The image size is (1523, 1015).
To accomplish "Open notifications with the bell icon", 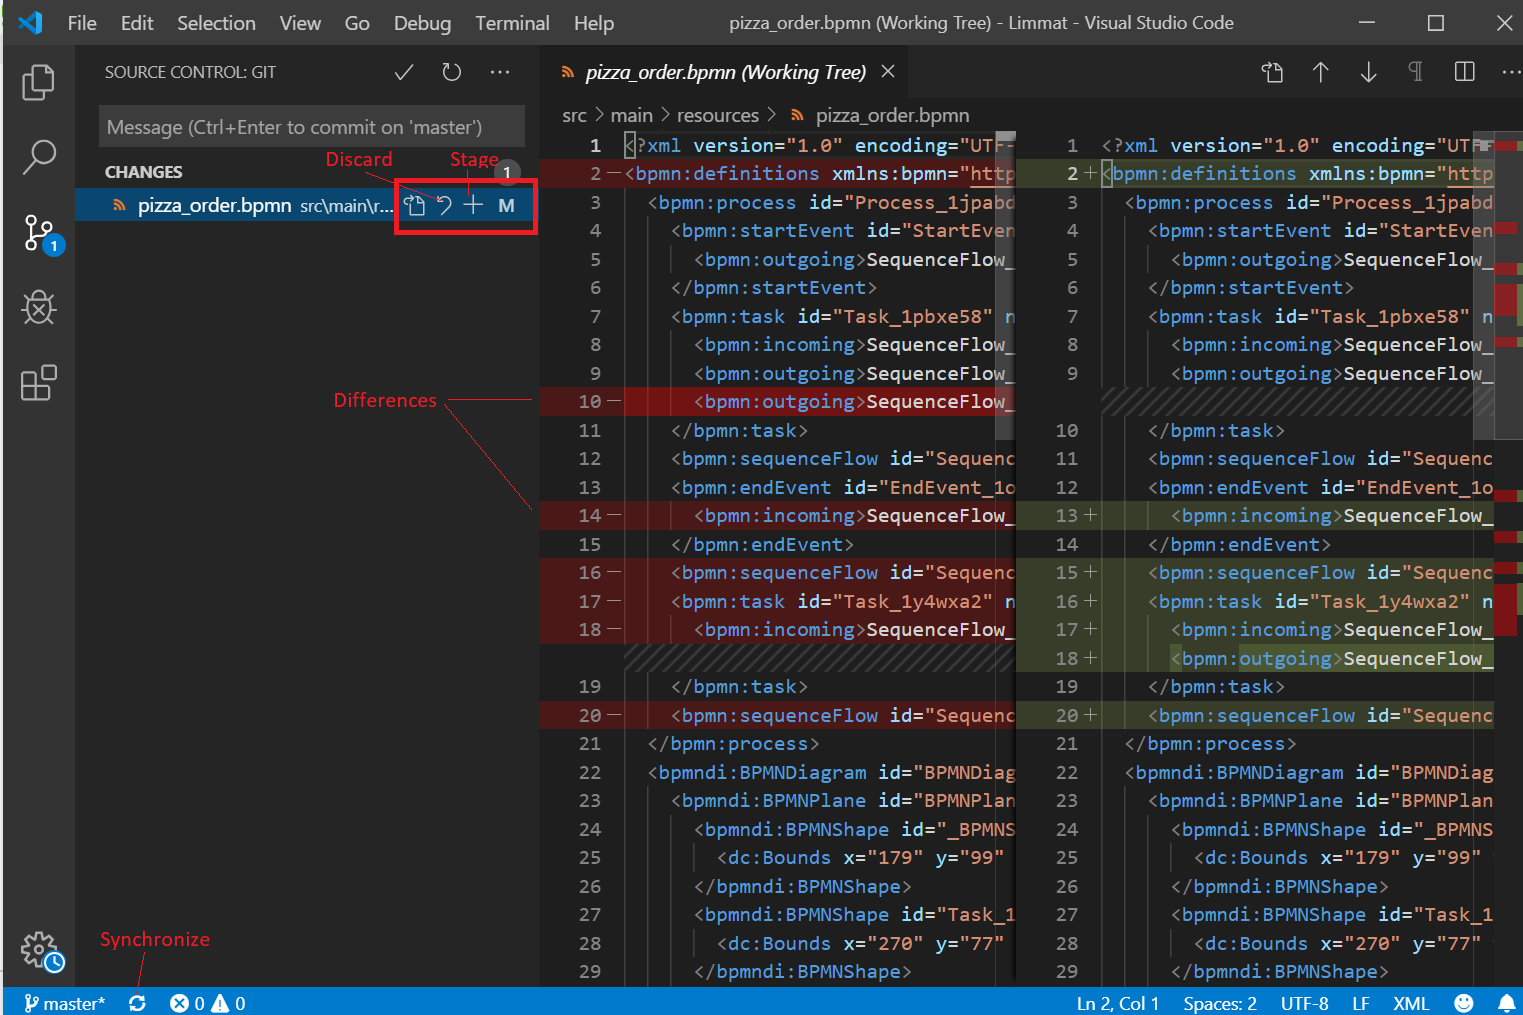I will [1506, 1002].
